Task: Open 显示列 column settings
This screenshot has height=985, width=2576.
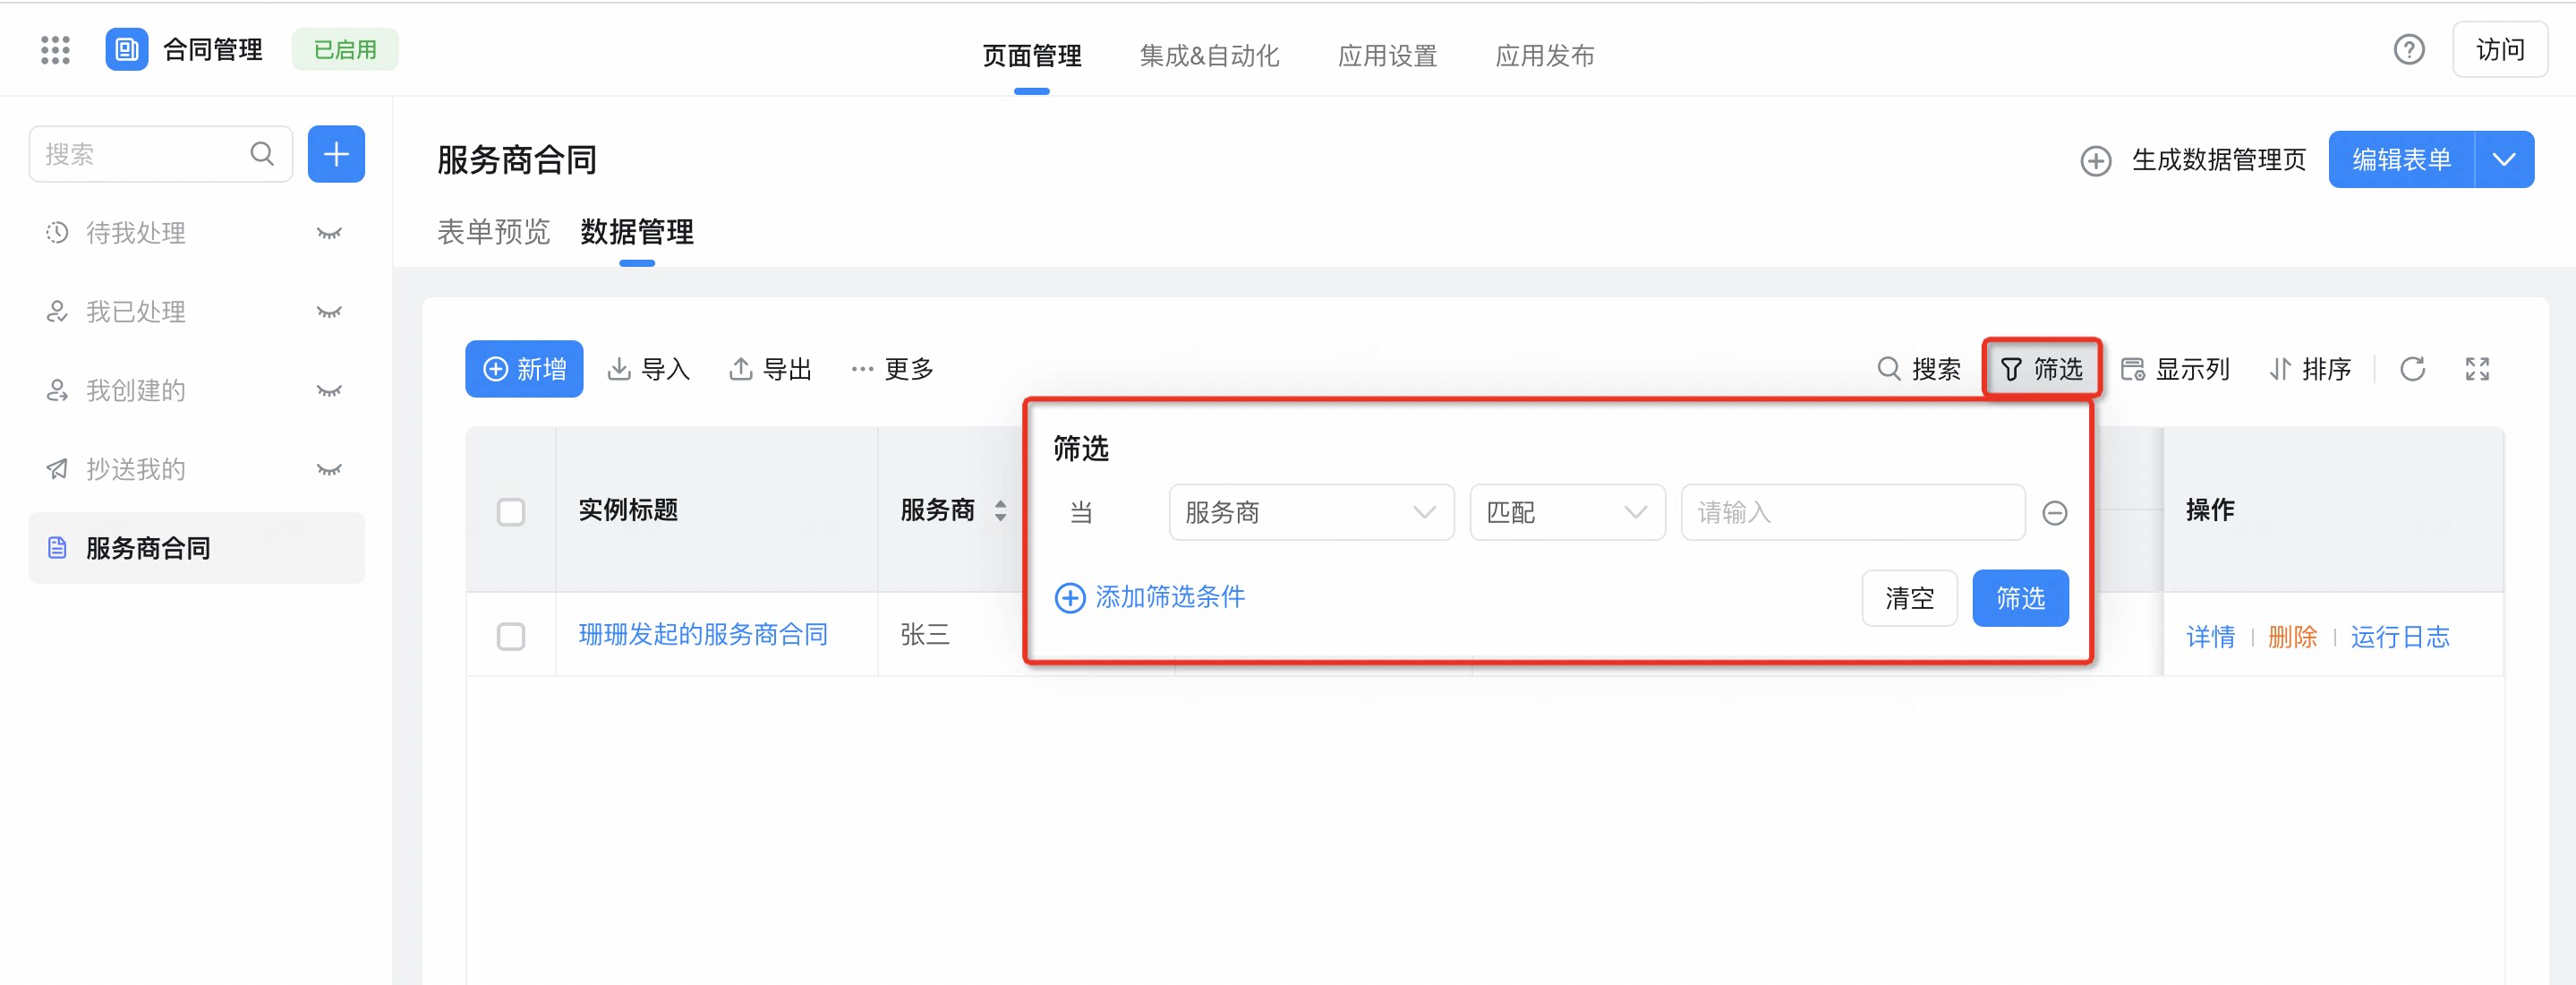Action: (2175, 369)
